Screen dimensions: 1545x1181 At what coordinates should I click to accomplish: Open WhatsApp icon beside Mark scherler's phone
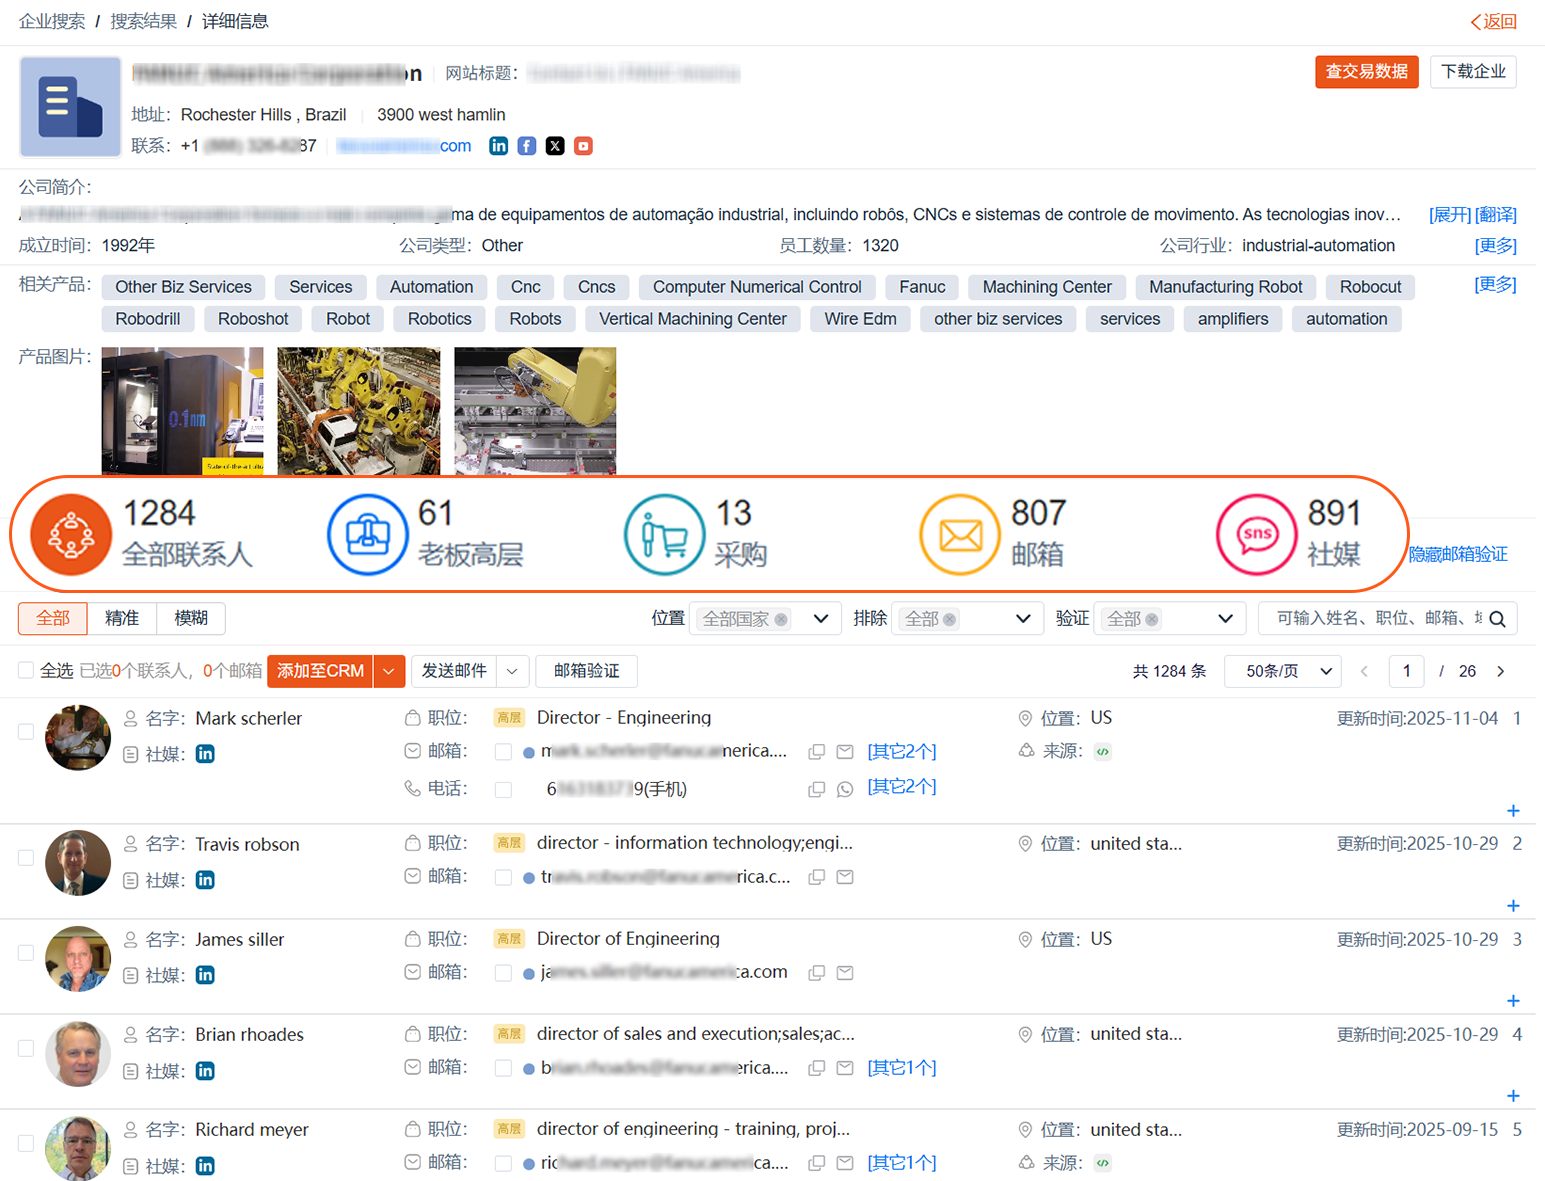click(x=845, y=789)
